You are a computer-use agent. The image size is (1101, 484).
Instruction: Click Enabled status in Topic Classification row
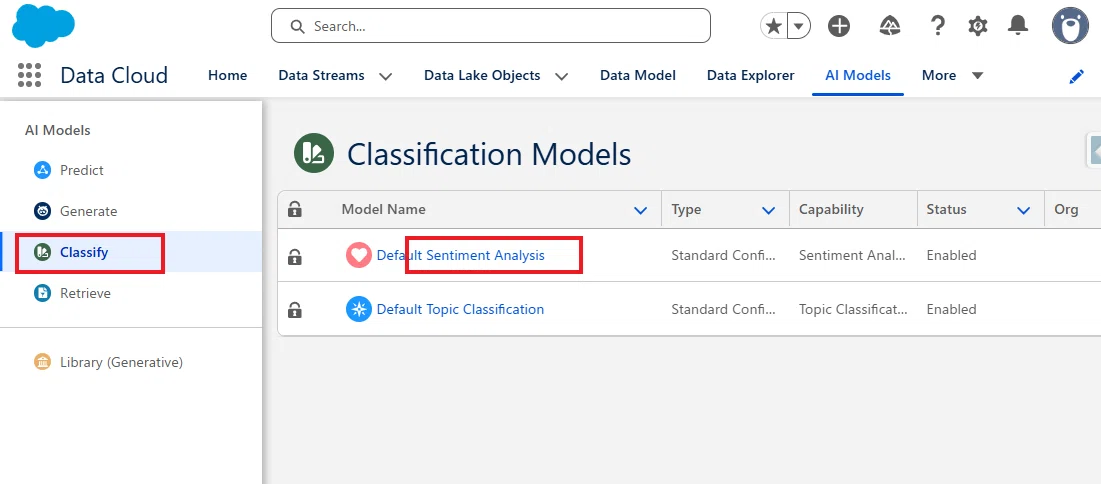coord(951,309)
